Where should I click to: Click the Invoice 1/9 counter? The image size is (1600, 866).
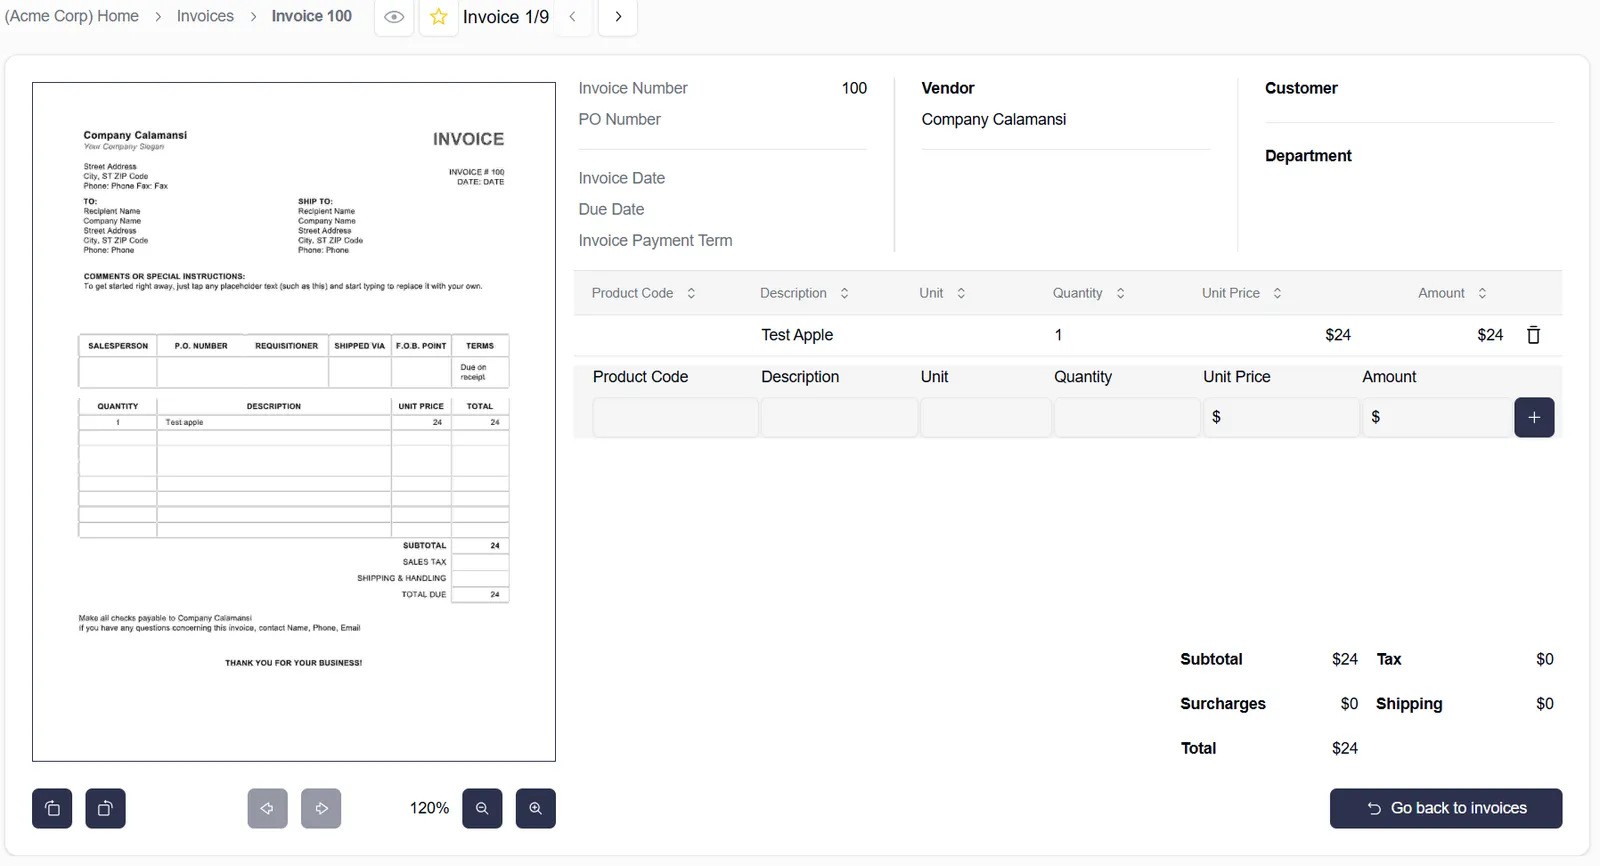point(506,17)
